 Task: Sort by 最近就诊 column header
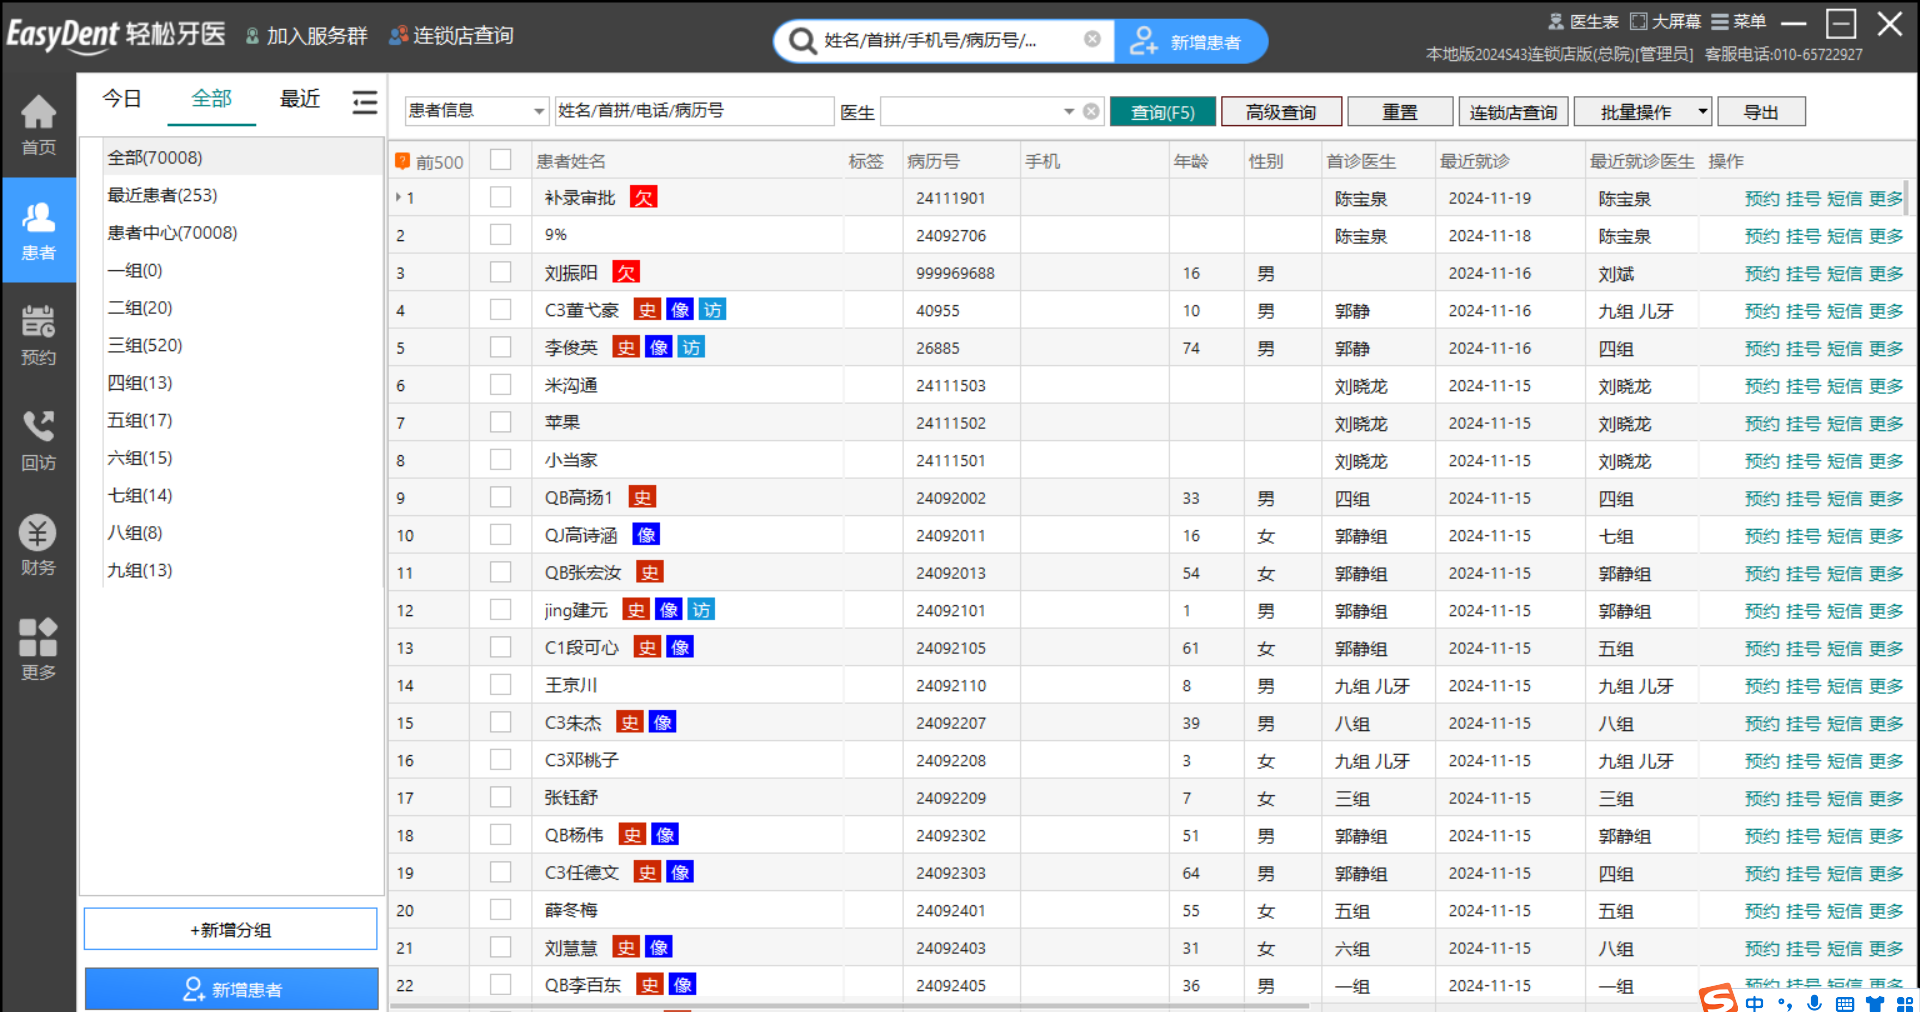1475,161
